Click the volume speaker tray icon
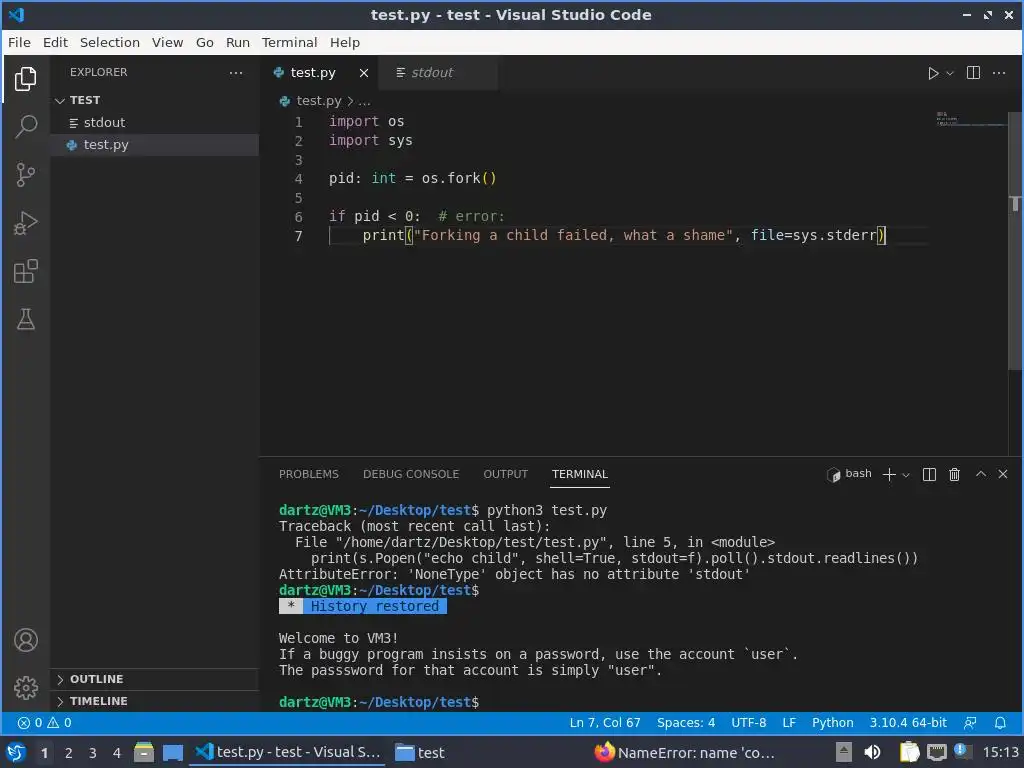 (872, 753)
